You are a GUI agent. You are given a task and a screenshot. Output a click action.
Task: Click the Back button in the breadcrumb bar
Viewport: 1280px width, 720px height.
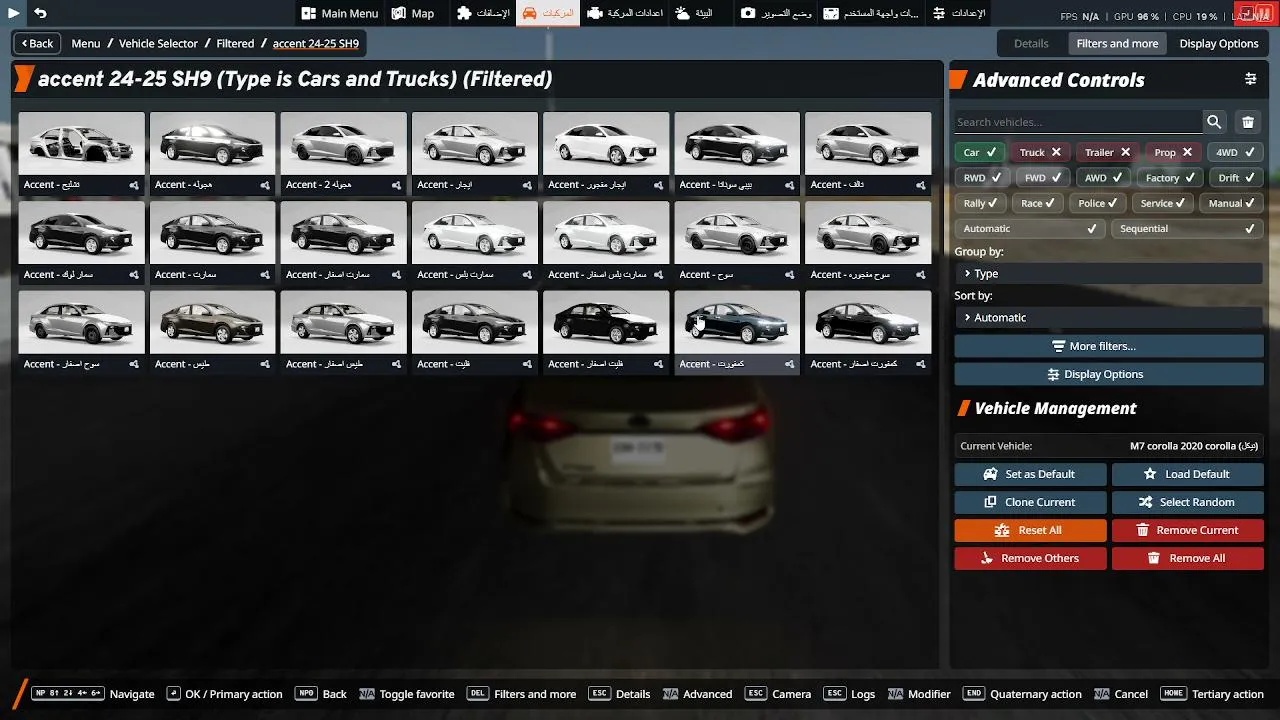click(x=36, y=43)
